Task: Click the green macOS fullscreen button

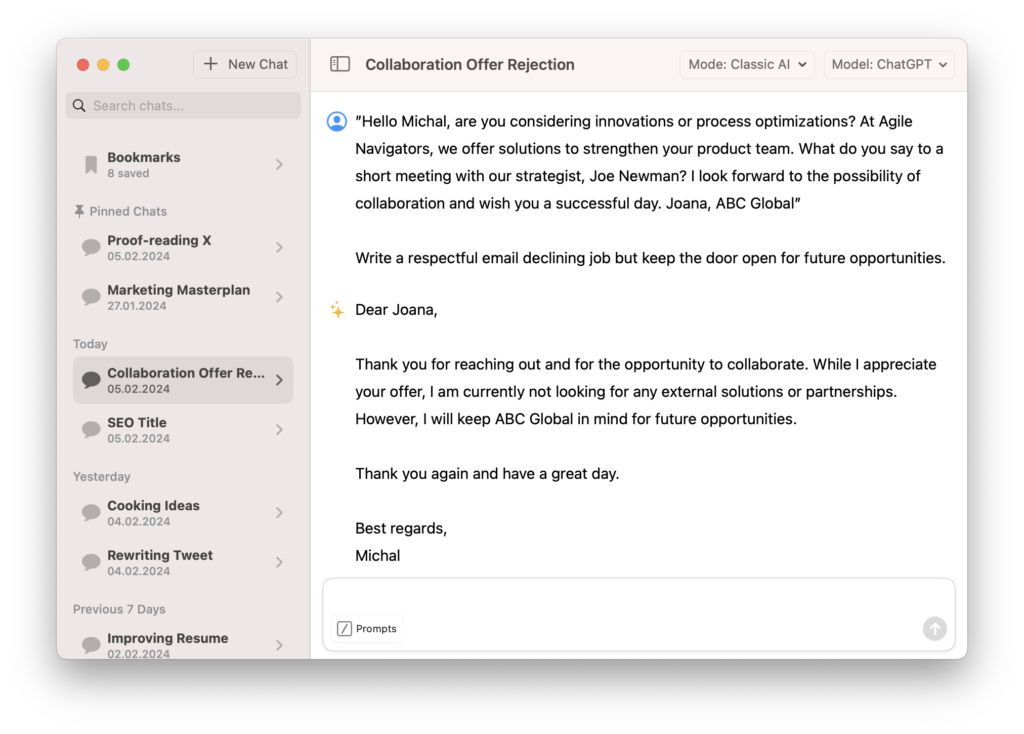Action: [123, 65]
